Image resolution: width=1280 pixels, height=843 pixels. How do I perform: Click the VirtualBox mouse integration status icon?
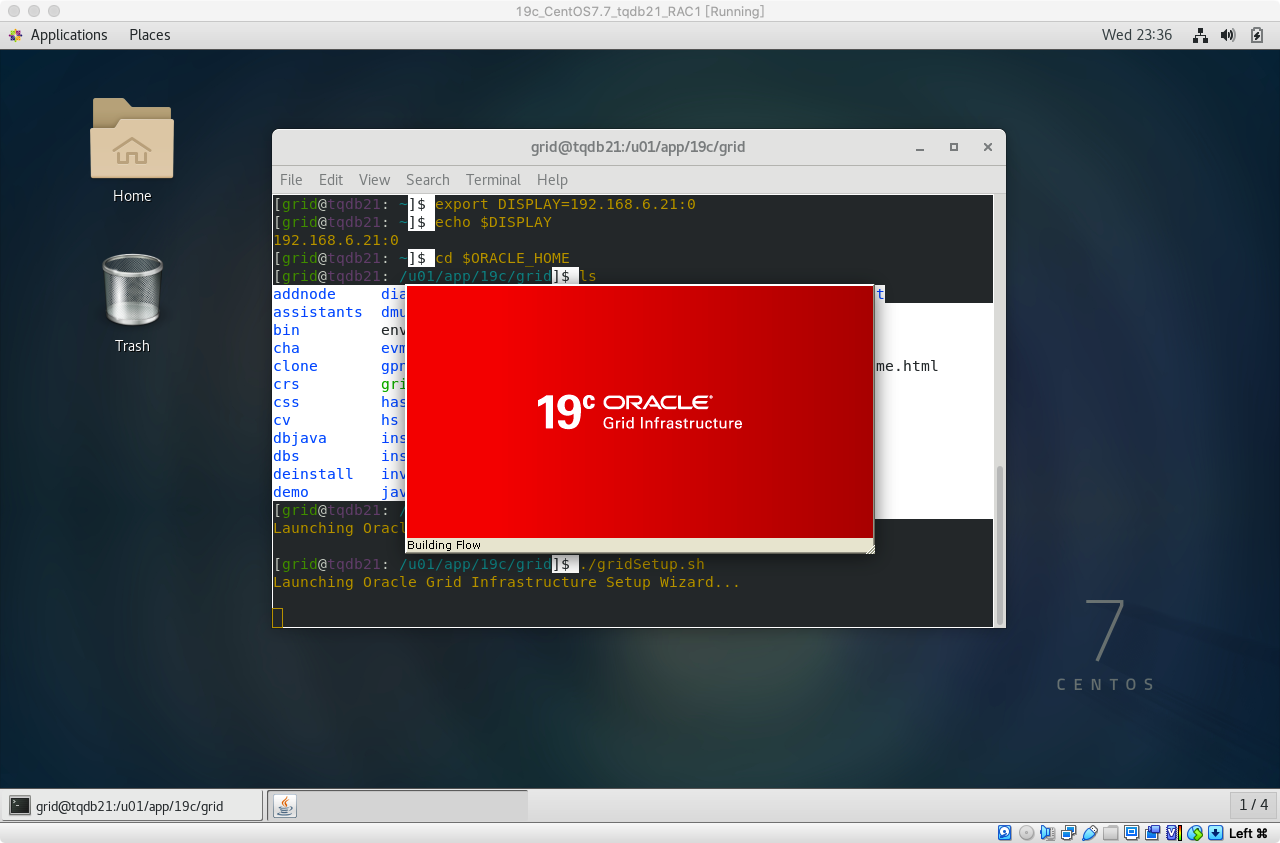(1195, 833)
